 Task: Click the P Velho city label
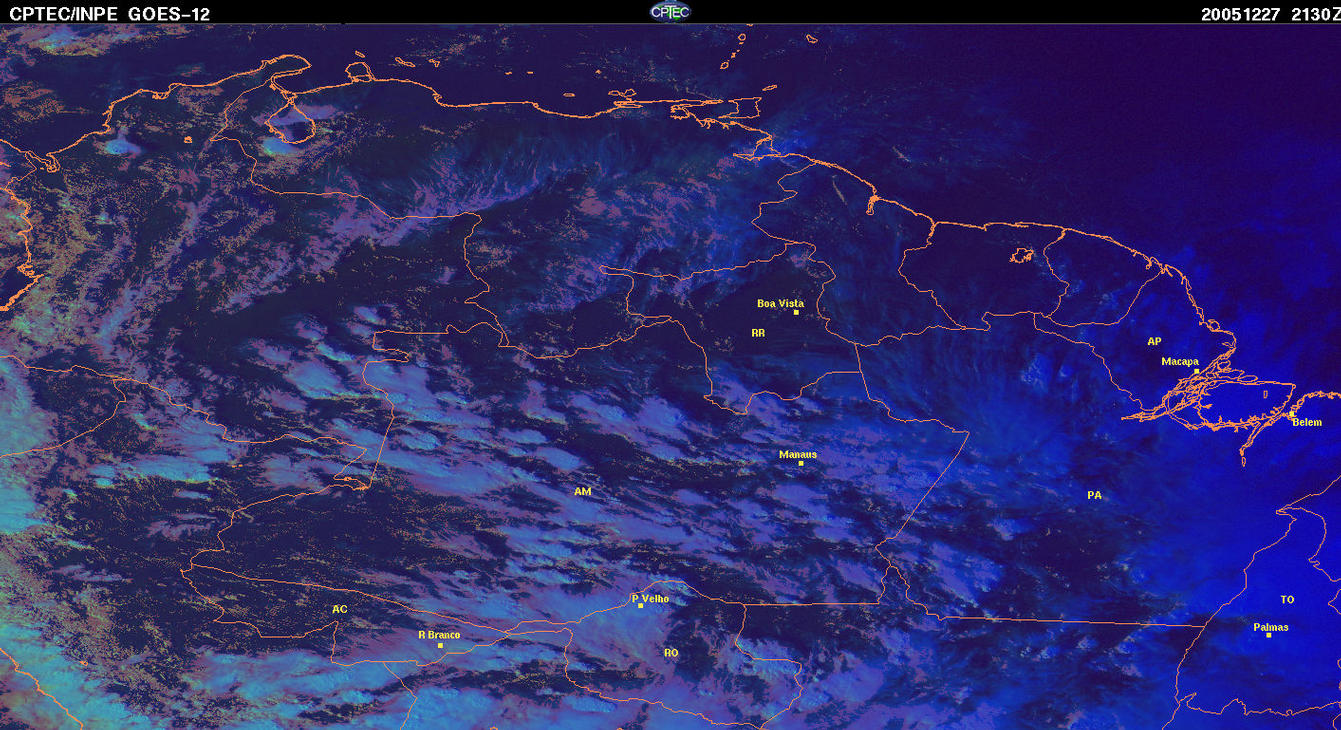[650, 598]
